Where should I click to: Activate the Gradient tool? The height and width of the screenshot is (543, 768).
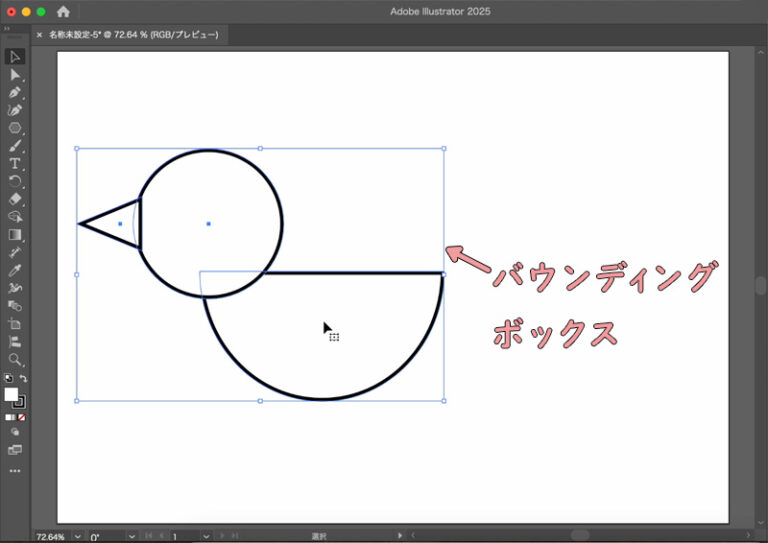pos(15,235)
